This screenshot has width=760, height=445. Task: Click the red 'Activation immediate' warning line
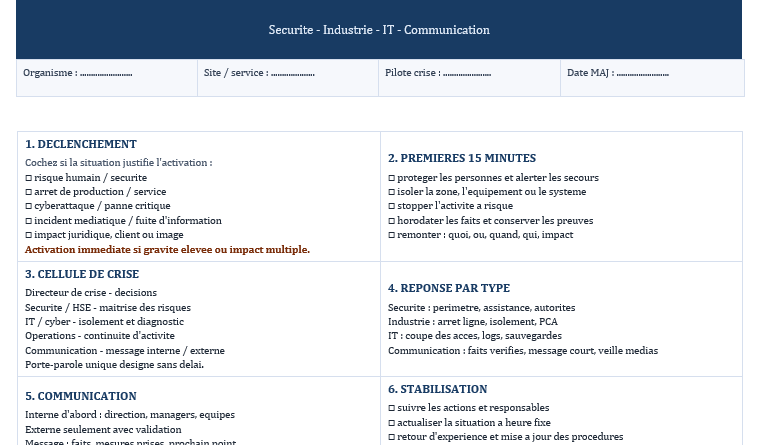point(167,250)
